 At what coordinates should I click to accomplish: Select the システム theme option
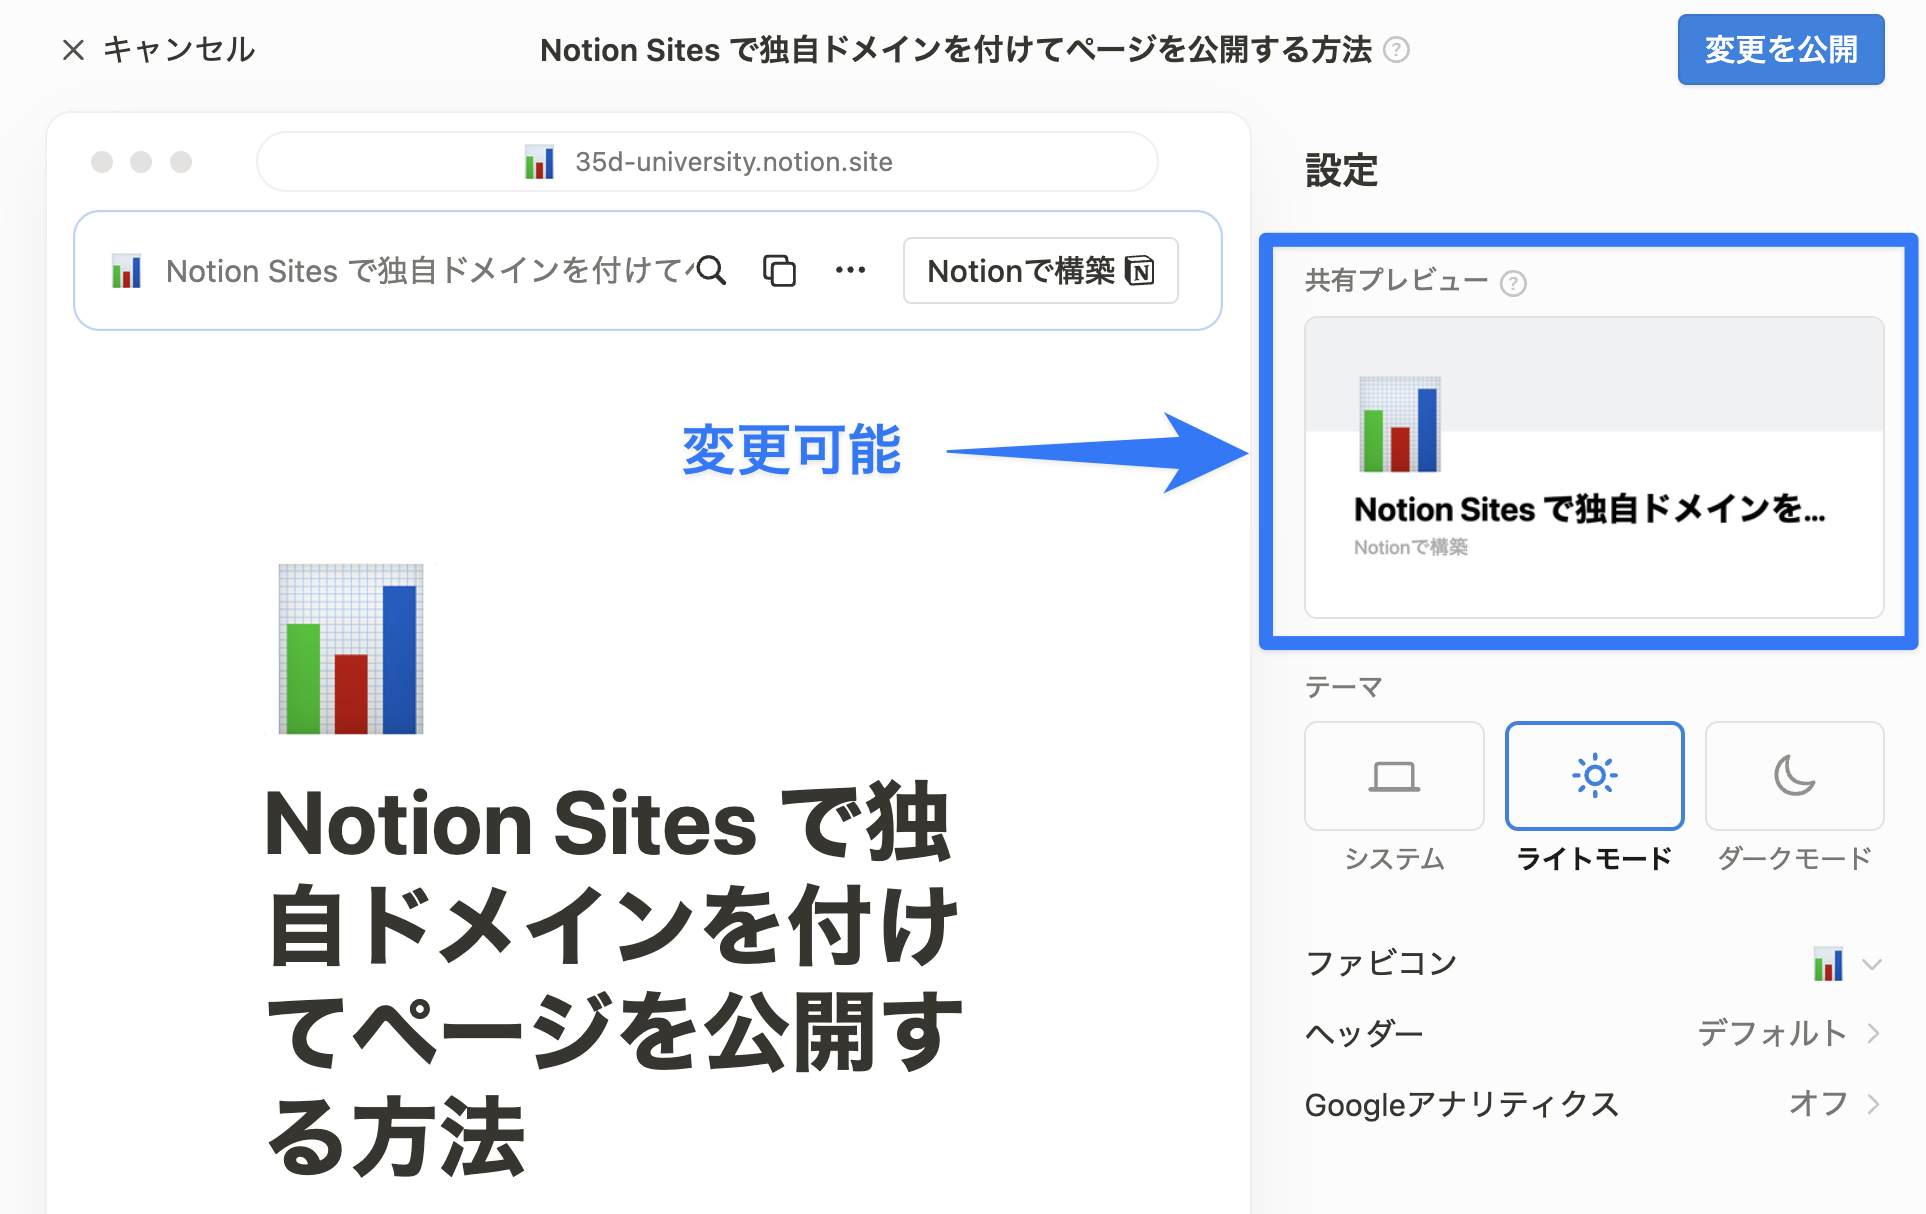pyautogui.click(x=1394, y=776)
